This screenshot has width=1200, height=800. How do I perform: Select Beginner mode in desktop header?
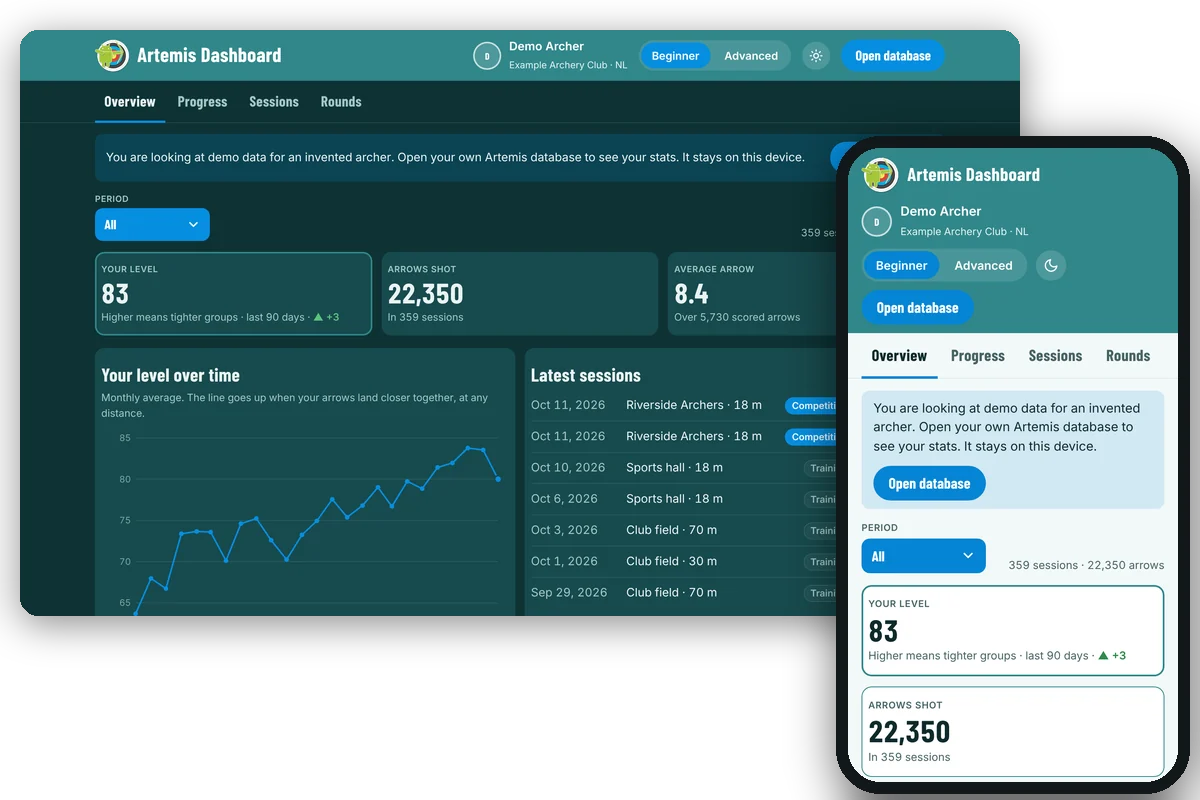click(675, 56)
